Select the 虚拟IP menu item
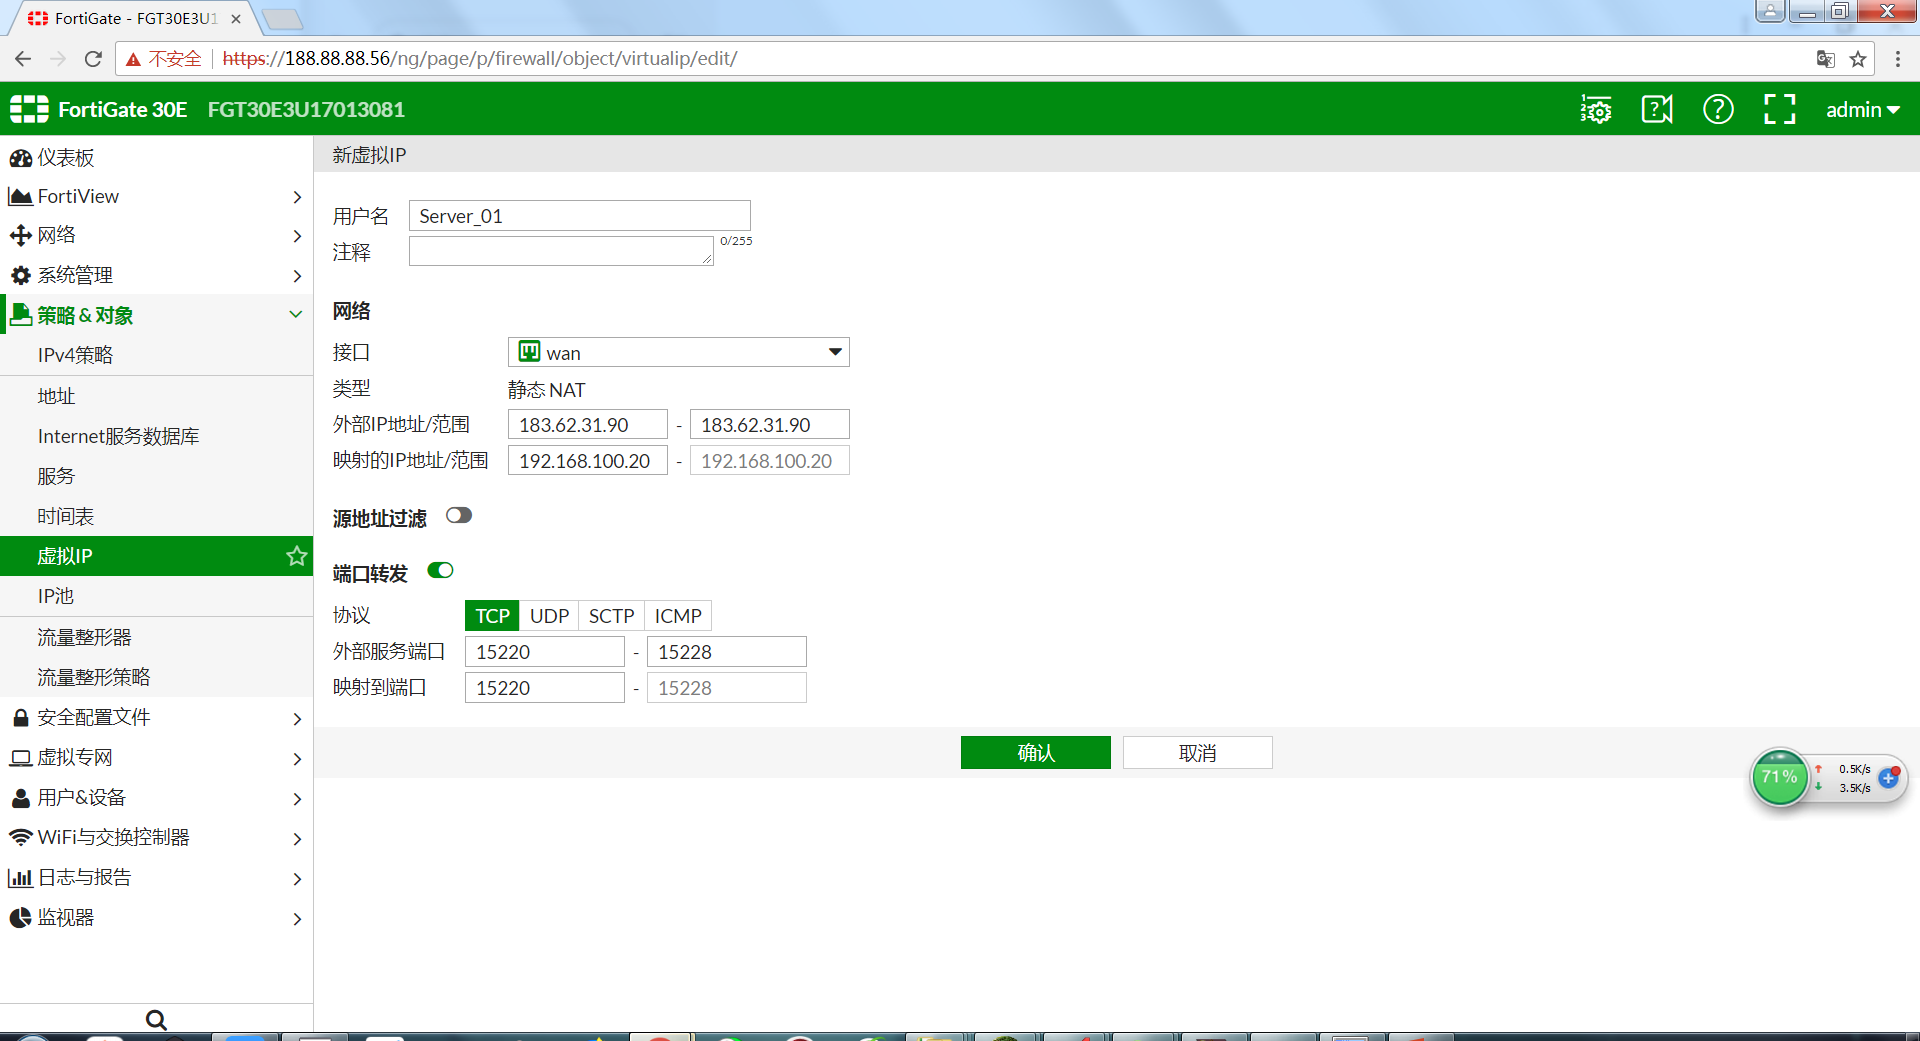 tap(156, 556)
